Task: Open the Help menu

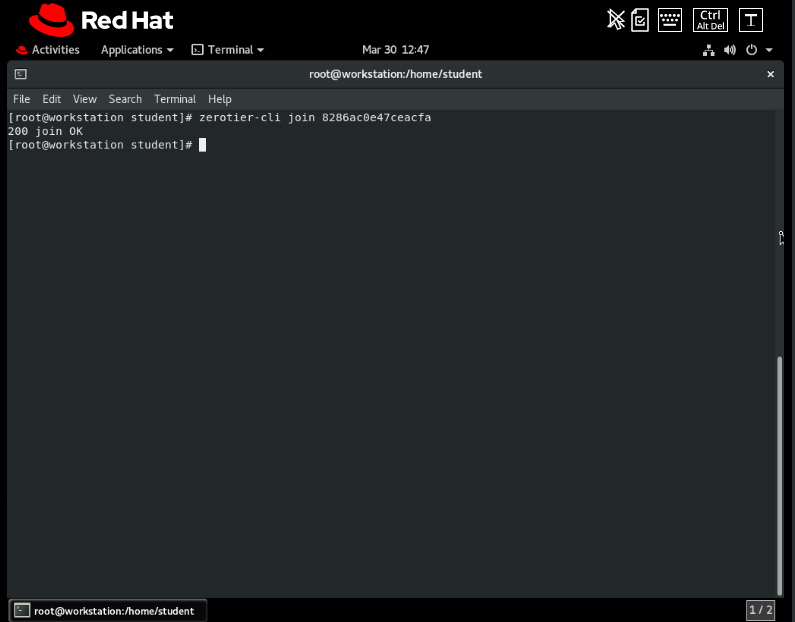Action: coord(220,99)
